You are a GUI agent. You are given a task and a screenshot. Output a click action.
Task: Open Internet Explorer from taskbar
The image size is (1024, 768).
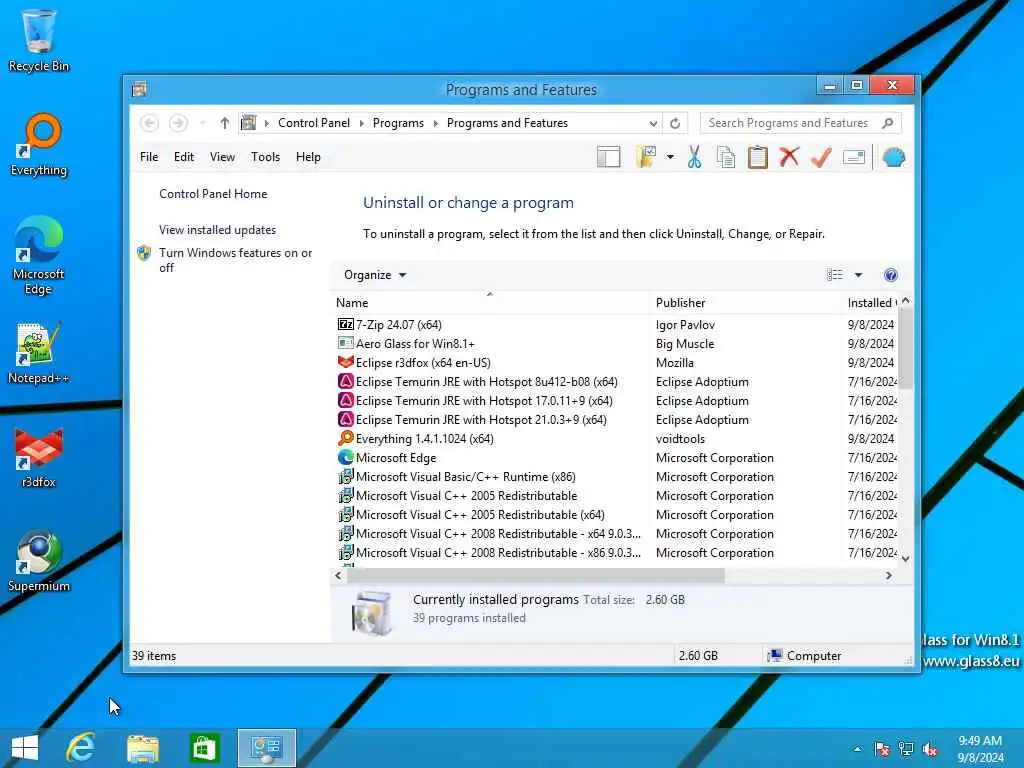(x=81, y=748)
